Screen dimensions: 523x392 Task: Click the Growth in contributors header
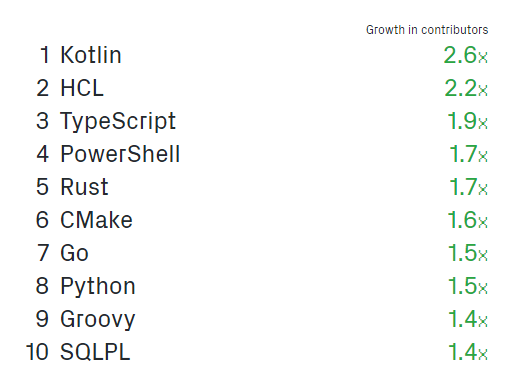coord(427,30)
